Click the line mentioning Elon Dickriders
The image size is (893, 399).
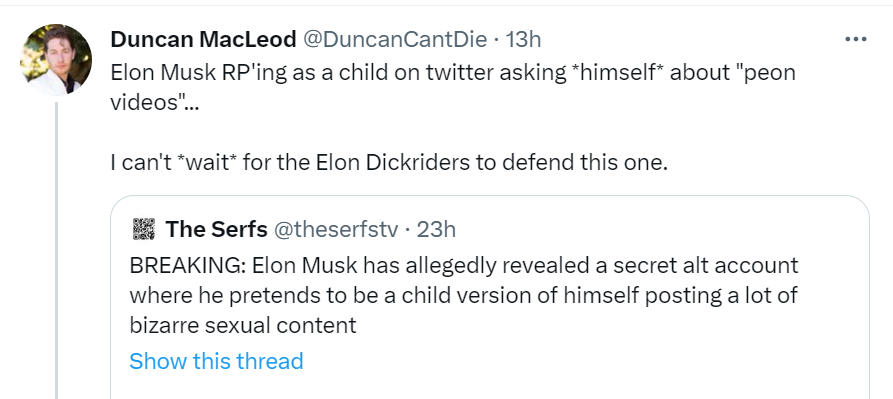click(388, 163)
